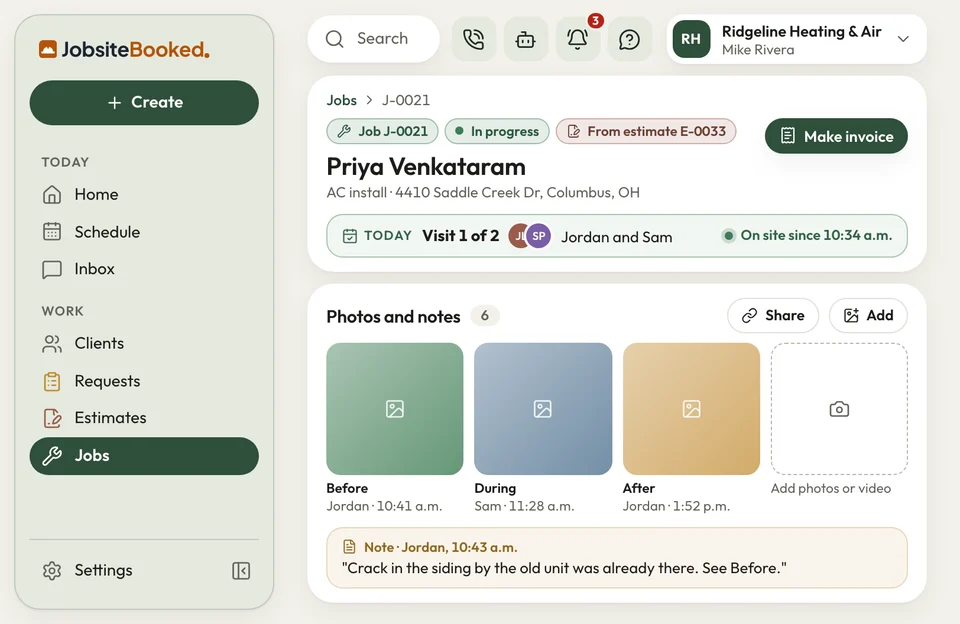960x624 pixels.
Task: Open the AI assistant robot icon
Action: click(525, 39)
